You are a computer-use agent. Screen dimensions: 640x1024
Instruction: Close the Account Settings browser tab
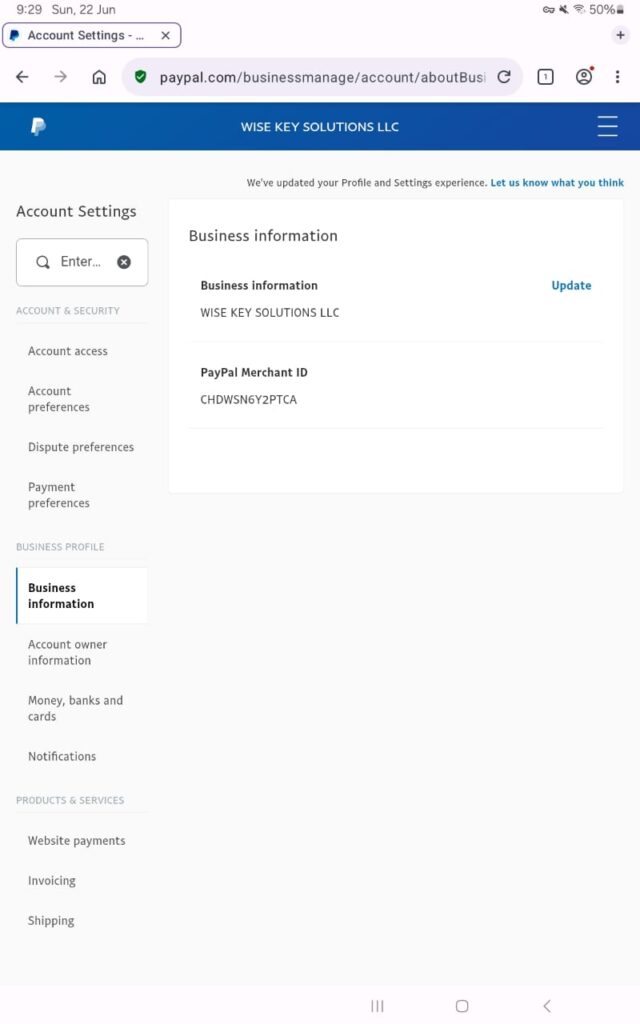tap(166, 35)
